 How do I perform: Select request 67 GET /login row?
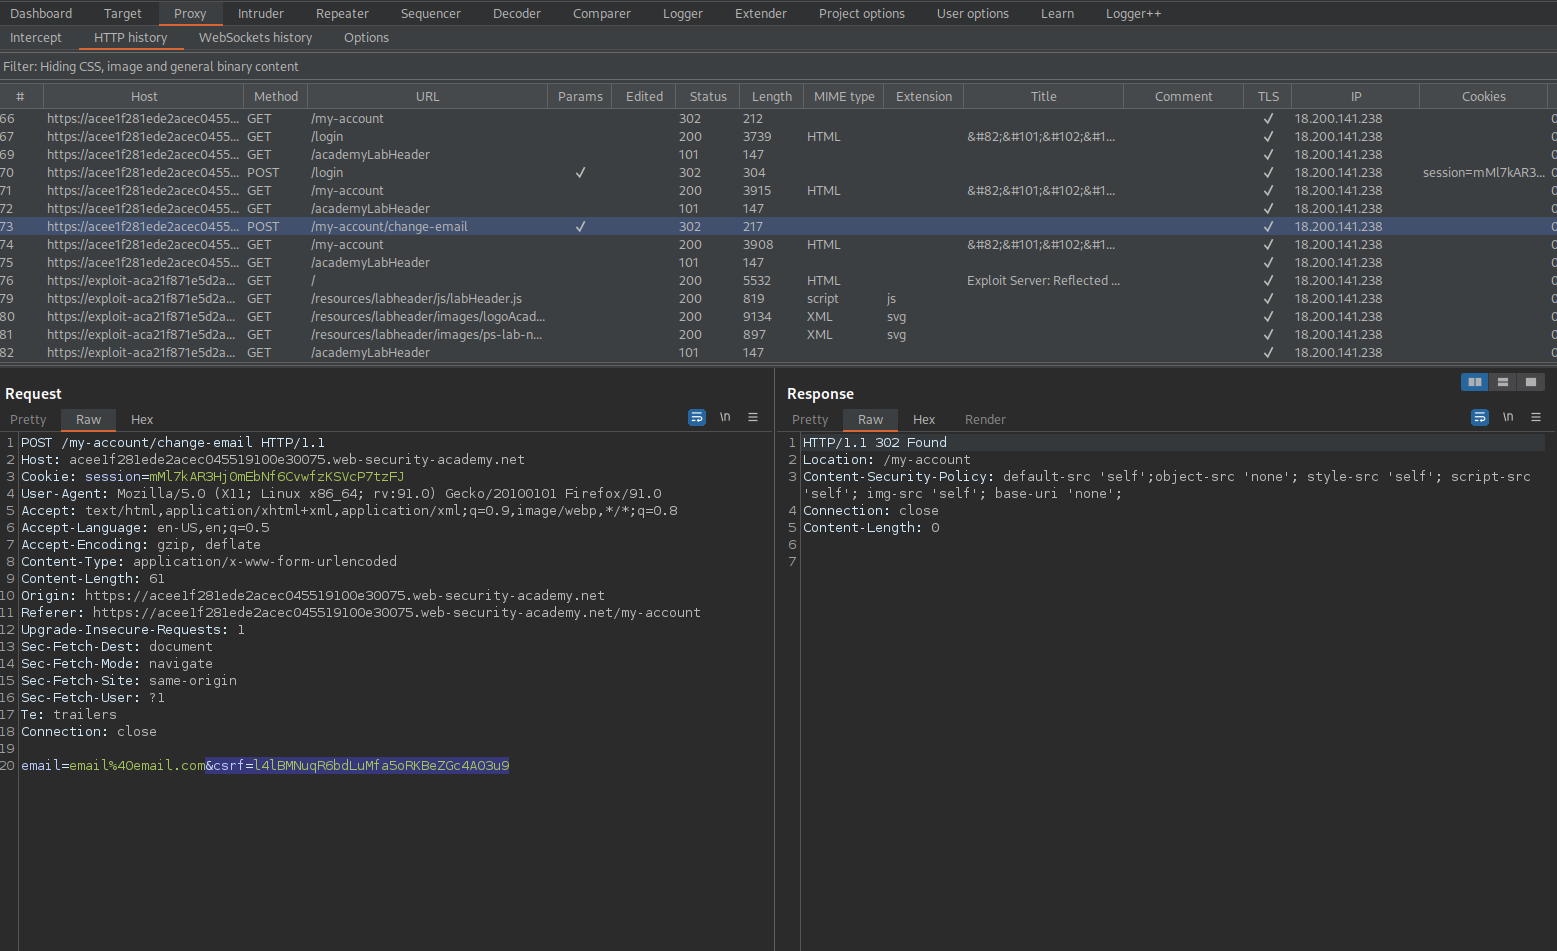[x=778, y=136]
